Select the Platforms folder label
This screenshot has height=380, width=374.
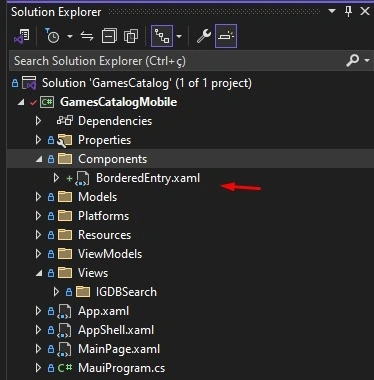pyautogui.click(x=103, y=216)
